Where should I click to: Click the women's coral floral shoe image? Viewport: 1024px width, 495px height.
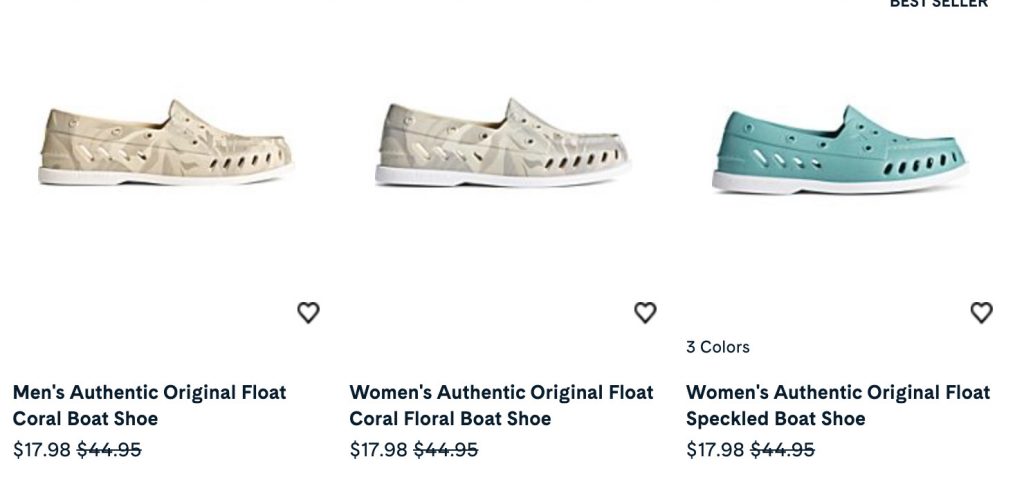point(503,143)
